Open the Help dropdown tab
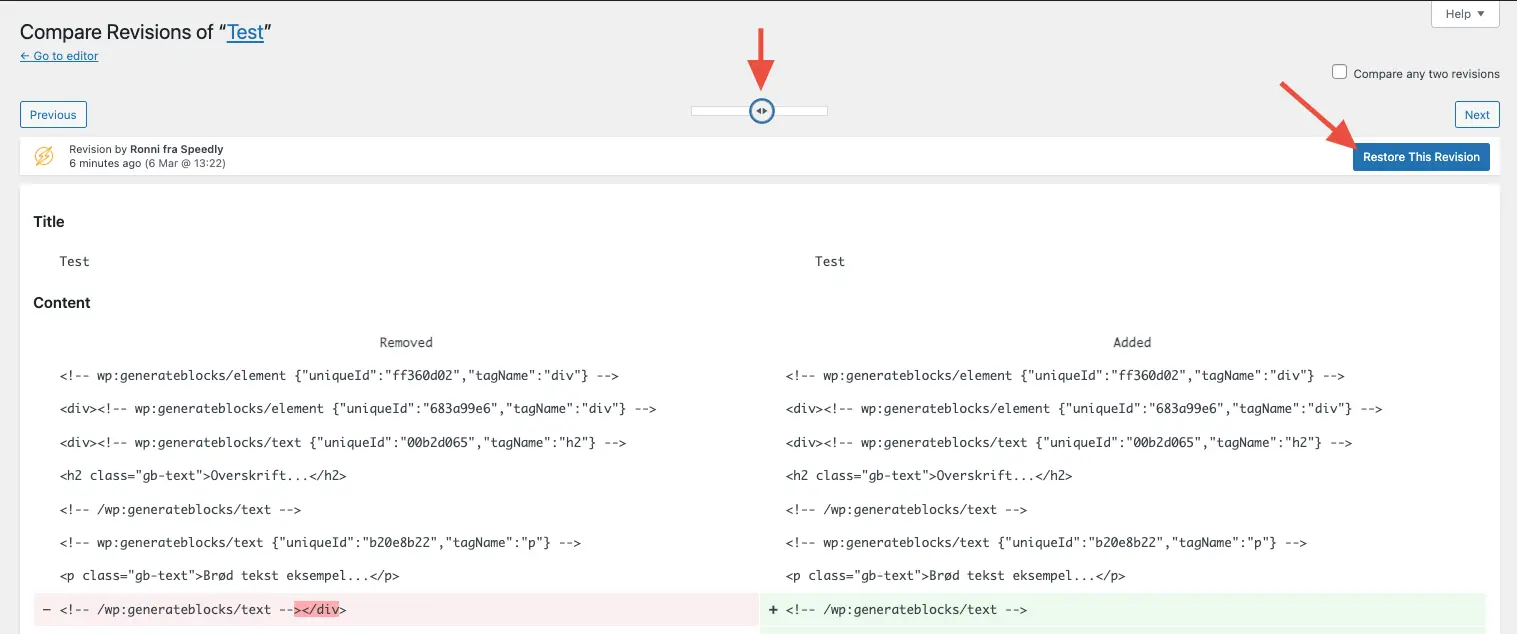The width and height of the screenshot is (1517, 634). point(1465,14)
